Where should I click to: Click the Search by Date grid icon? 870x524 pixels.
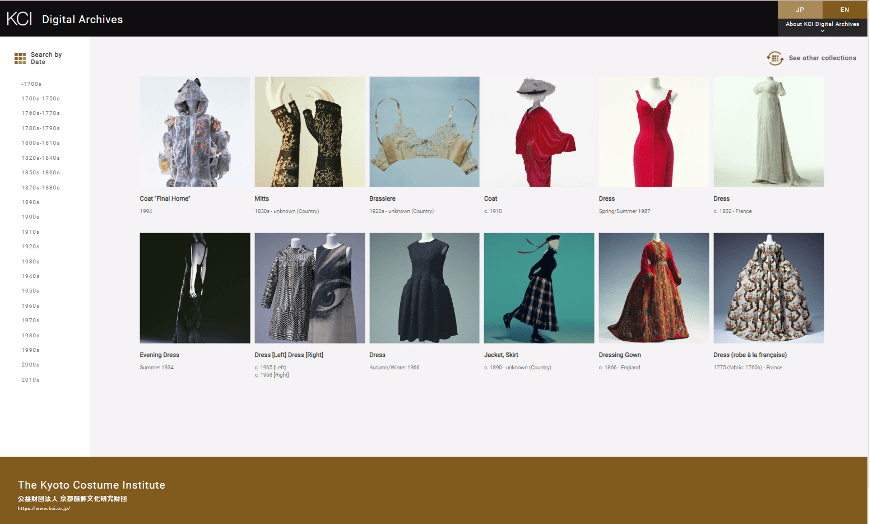20,58
